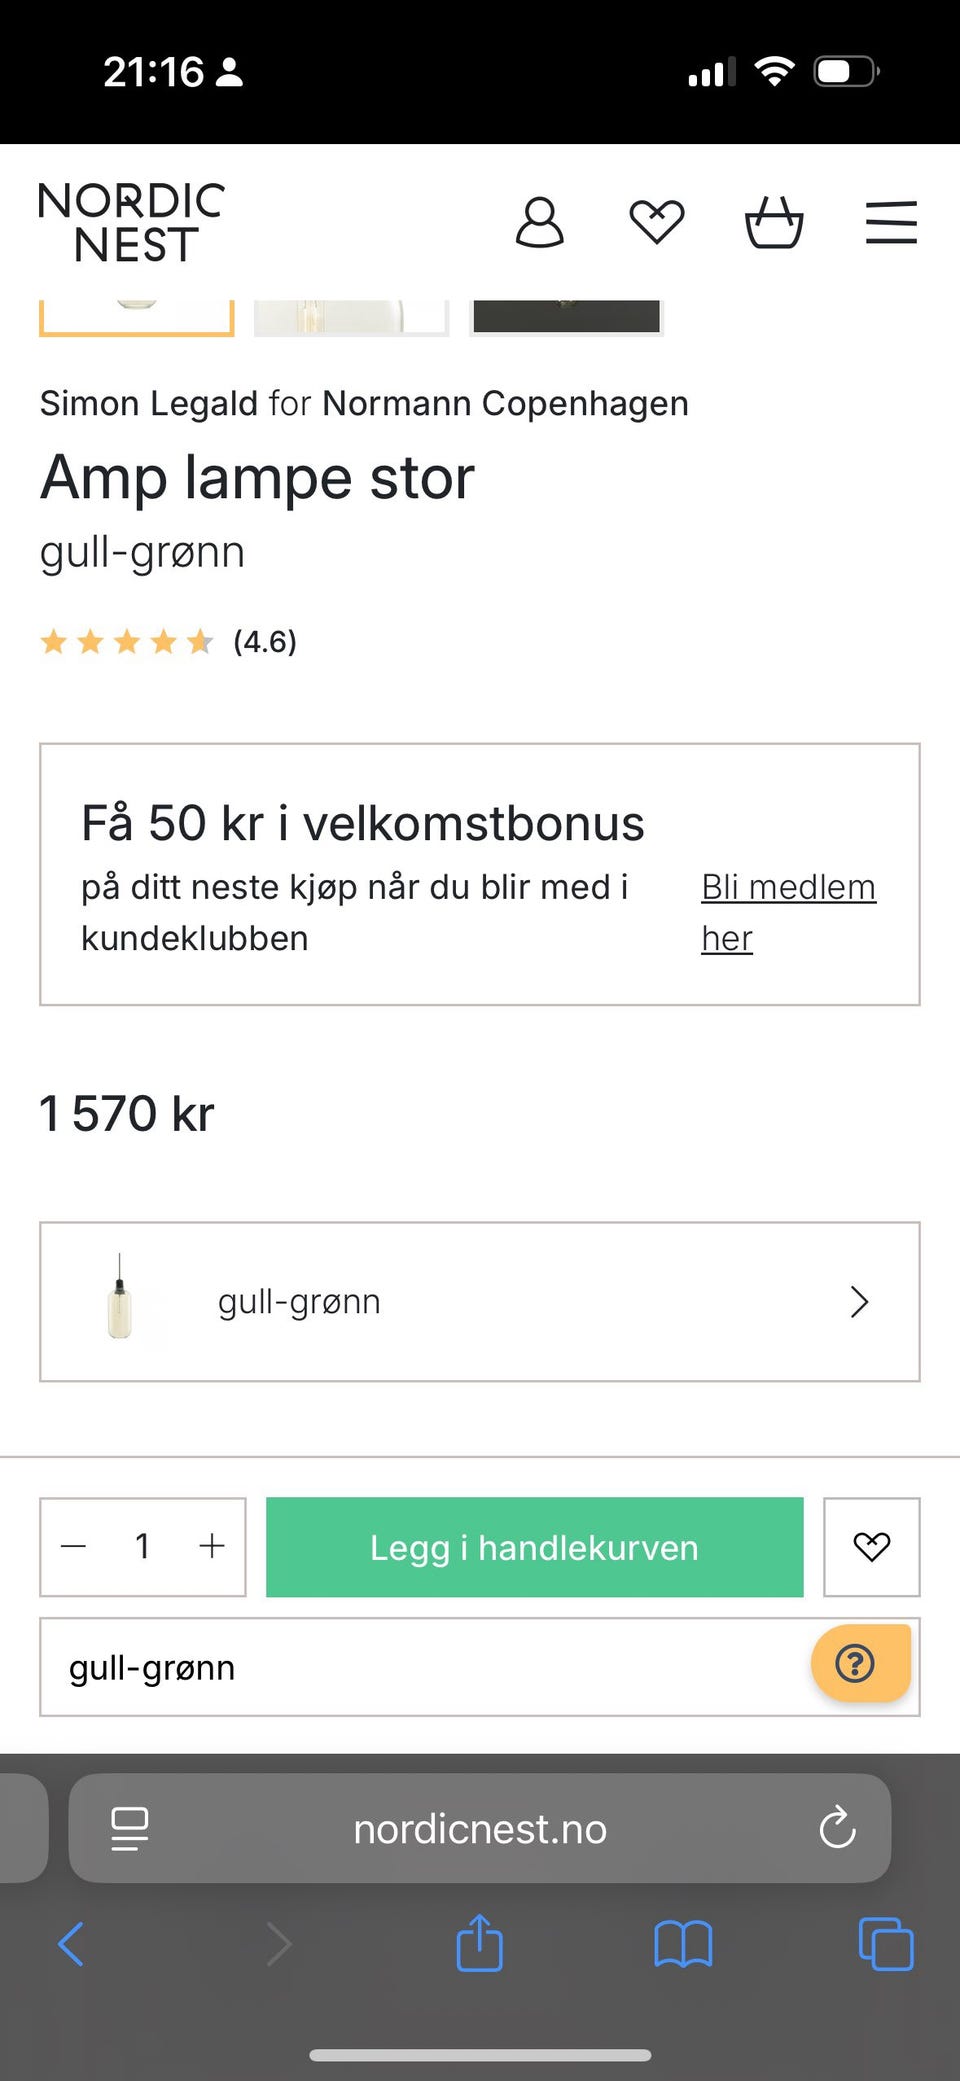Reload the page with refresh icon
Viewport: 960px width, 2081px height.
(837, 1829)
